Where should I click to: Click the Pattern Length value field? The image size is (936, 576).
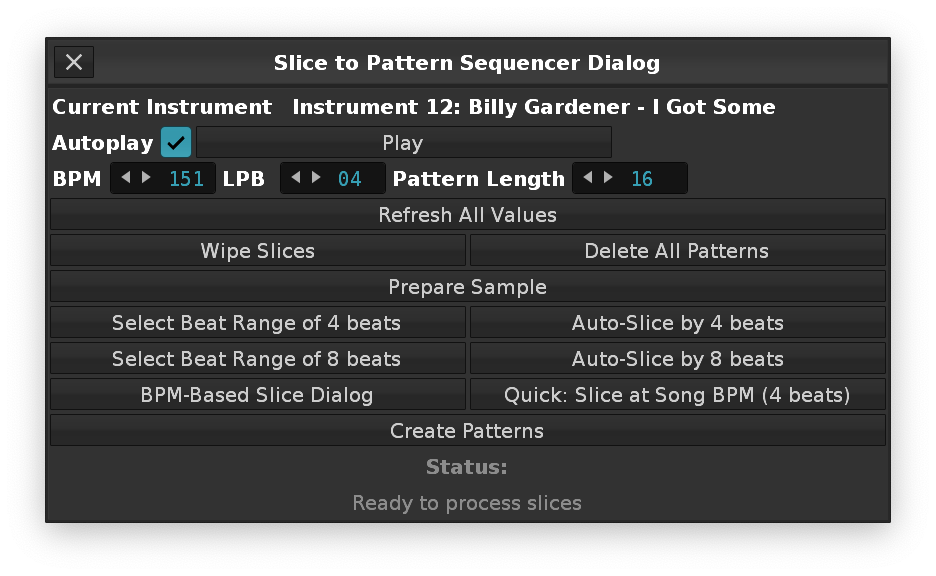coord(642,179)
